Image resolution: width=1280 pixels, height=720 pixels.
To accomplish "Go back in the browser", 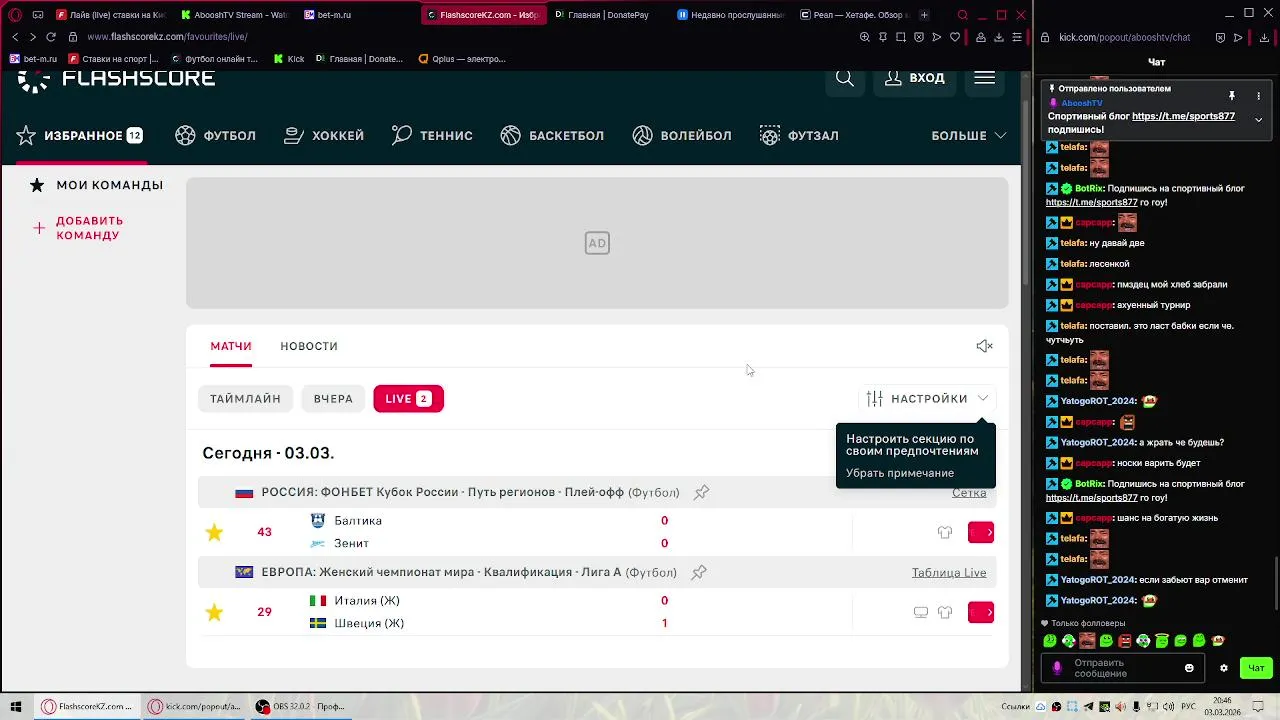I will point(15,37).
